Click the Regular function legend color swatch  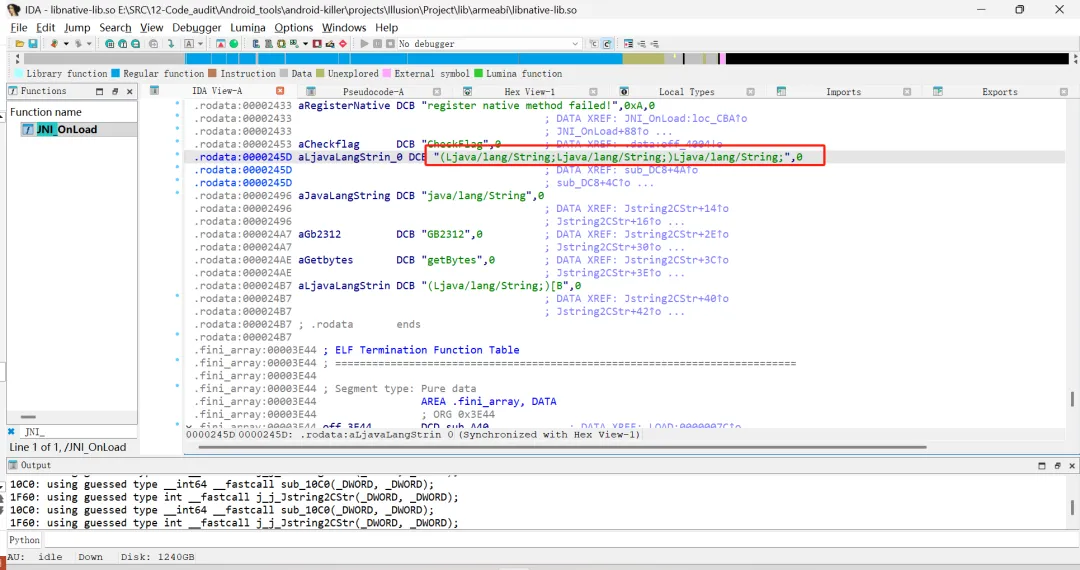pyautogui.click(x=116, y=74)
